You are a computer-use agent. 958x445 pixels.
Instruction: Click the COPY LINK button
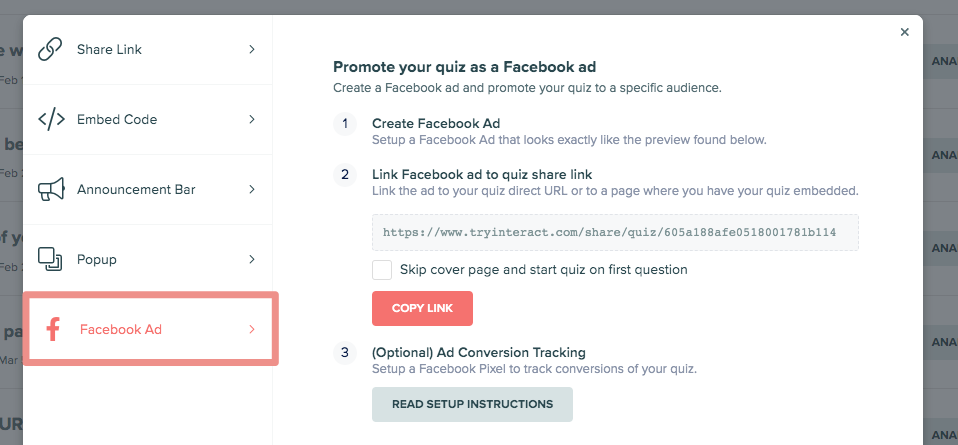[x=422, y=308]
